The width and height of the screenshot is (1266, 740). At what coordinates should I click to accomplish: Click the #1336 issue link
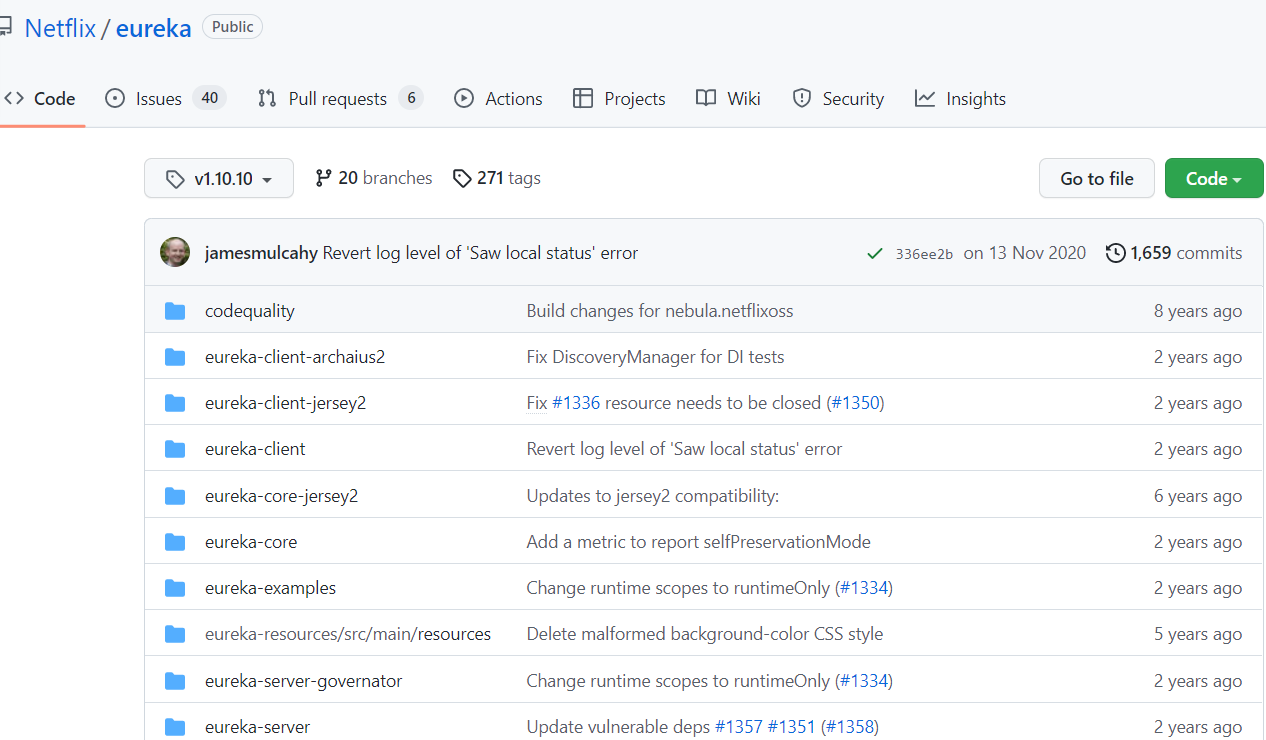[x=576, y=403]
